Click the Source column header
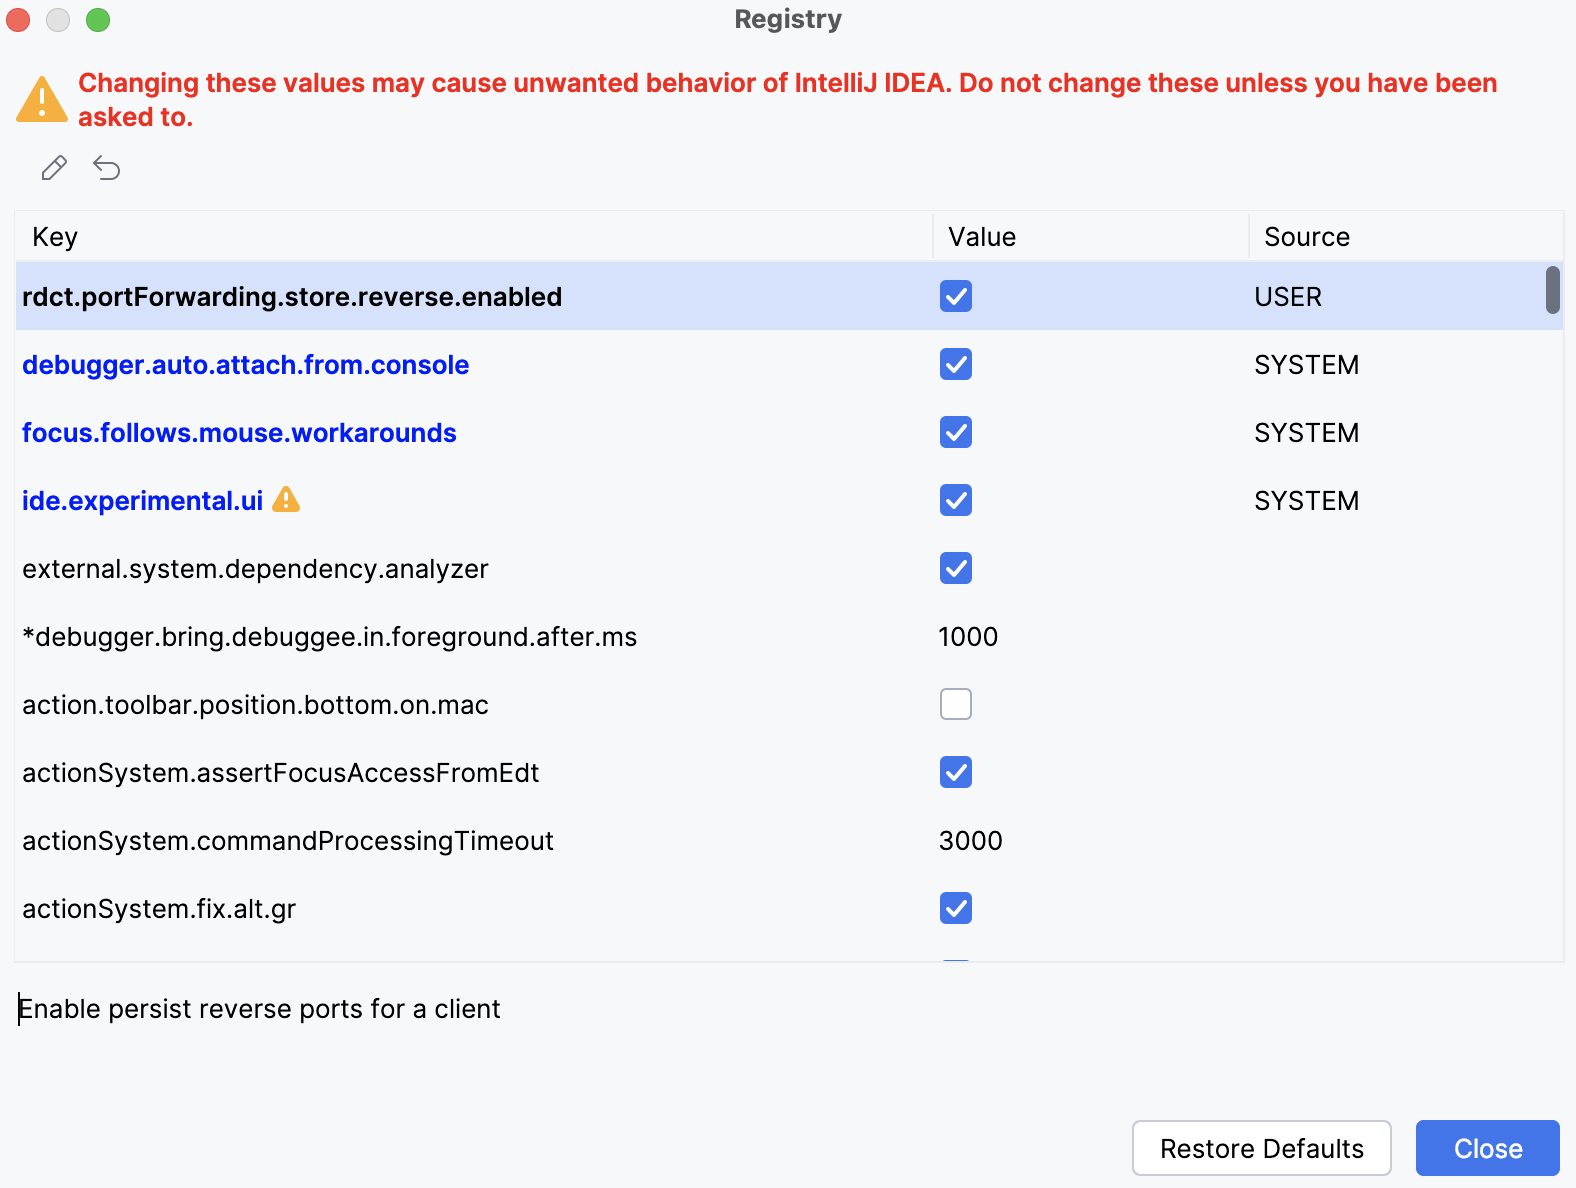1576x1188 pixels. click(1306, 237)
